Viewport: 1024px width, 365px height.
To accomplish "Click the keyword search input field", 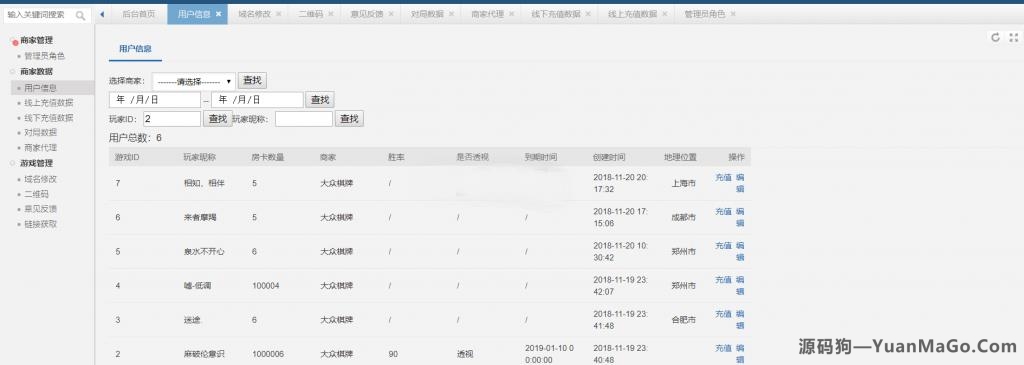I will 39,15.
